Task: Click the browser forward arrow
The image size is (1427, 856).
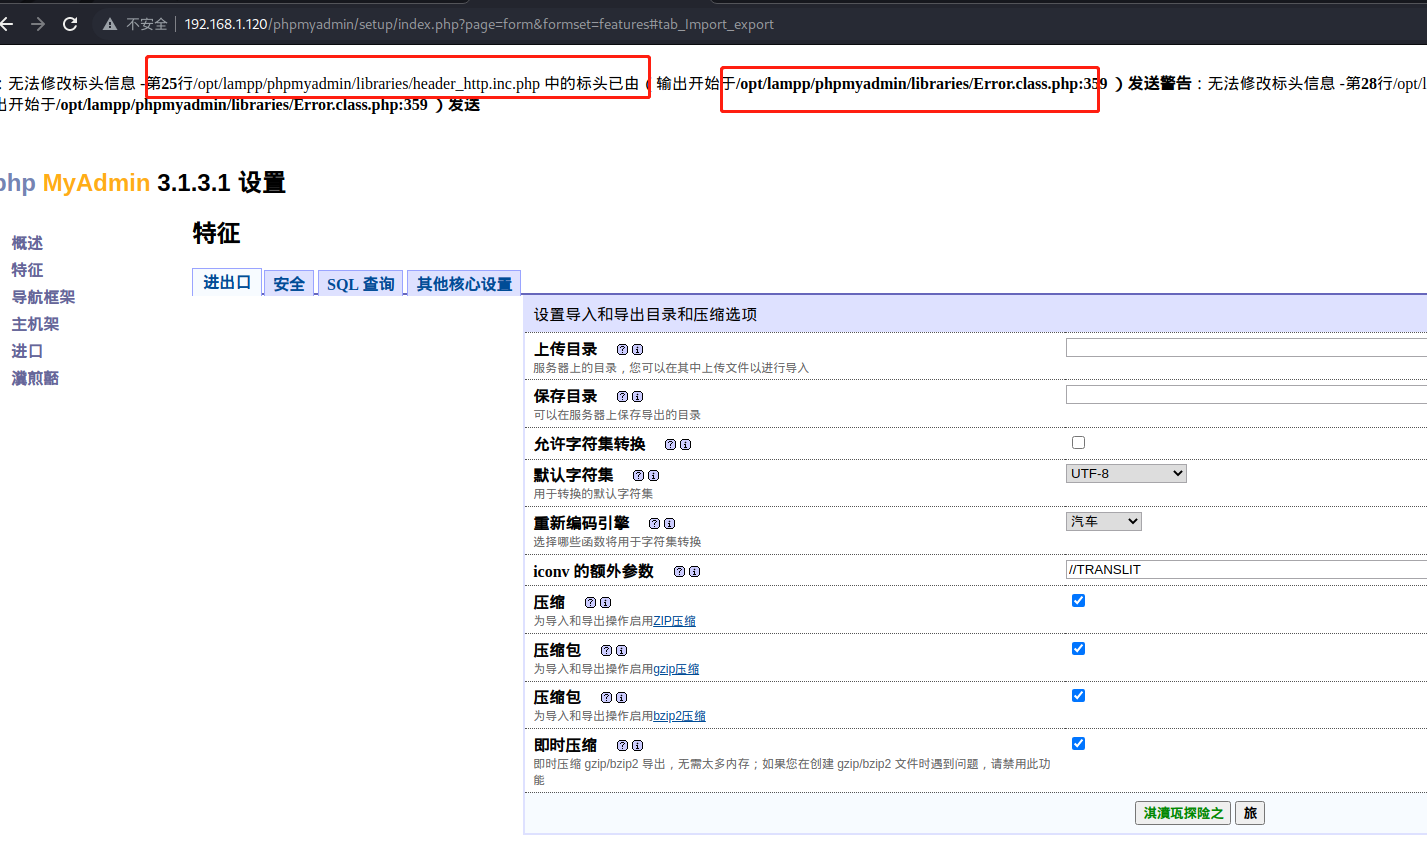Action: coord(38,24)
